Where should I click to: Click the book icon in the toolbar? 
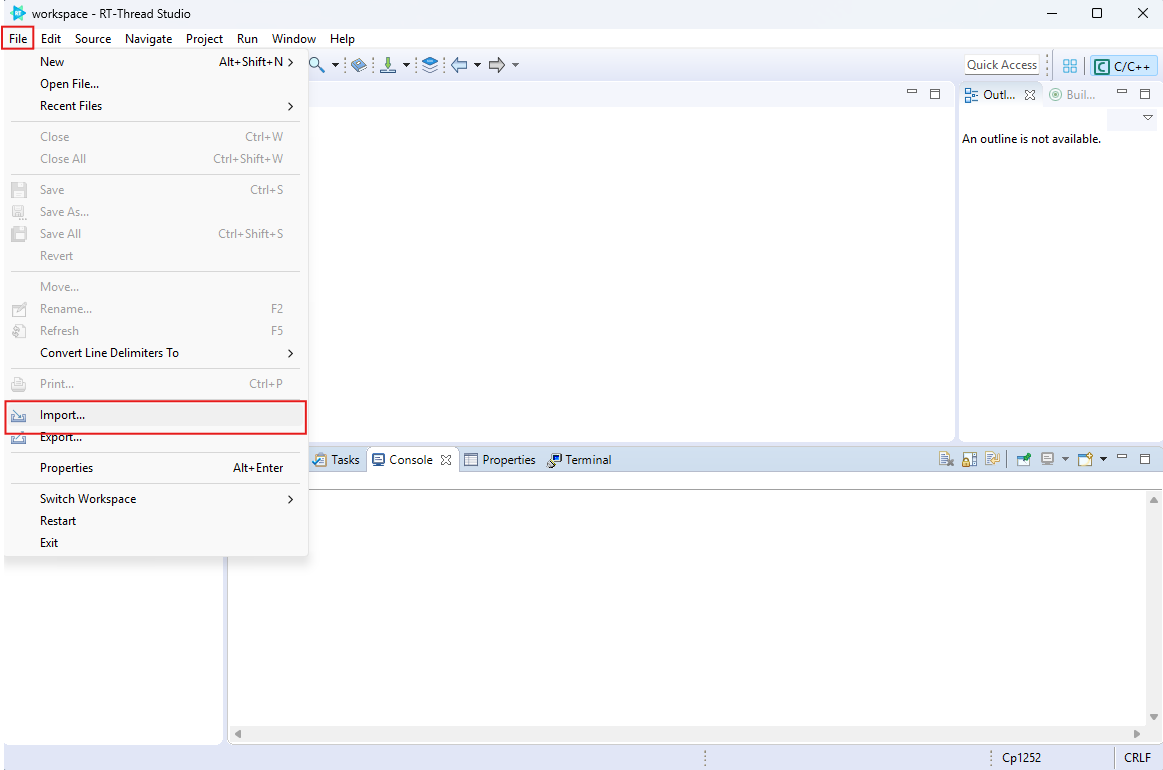coord(359,65)
